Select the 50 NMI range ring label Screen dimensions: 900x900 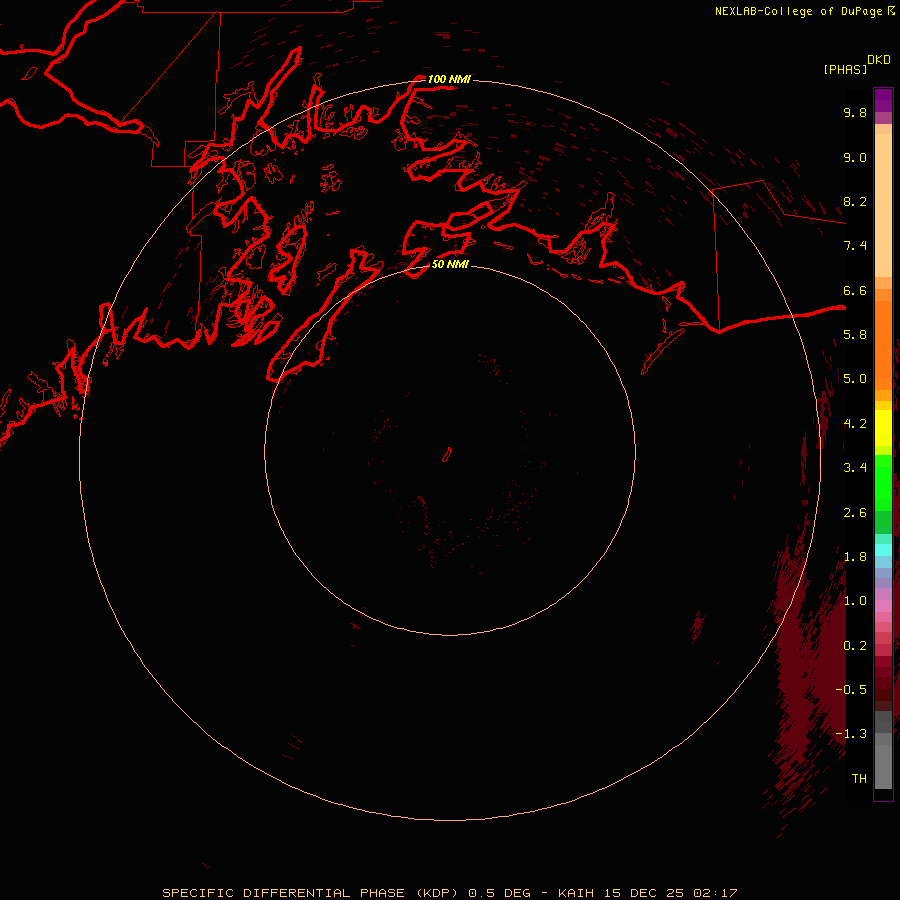pyautogui.click(x=450, y=264)
